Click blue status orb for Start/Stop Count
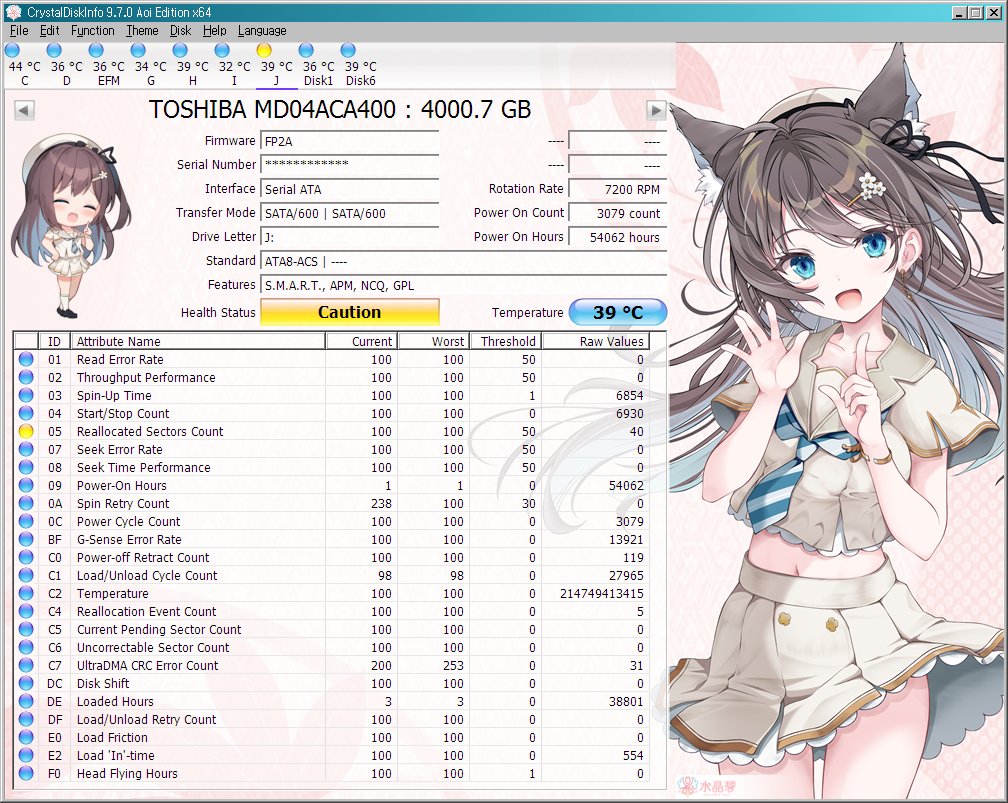The width and height of the screenshot is (1008, 803). pyautogui.click(x=26, y=413)
